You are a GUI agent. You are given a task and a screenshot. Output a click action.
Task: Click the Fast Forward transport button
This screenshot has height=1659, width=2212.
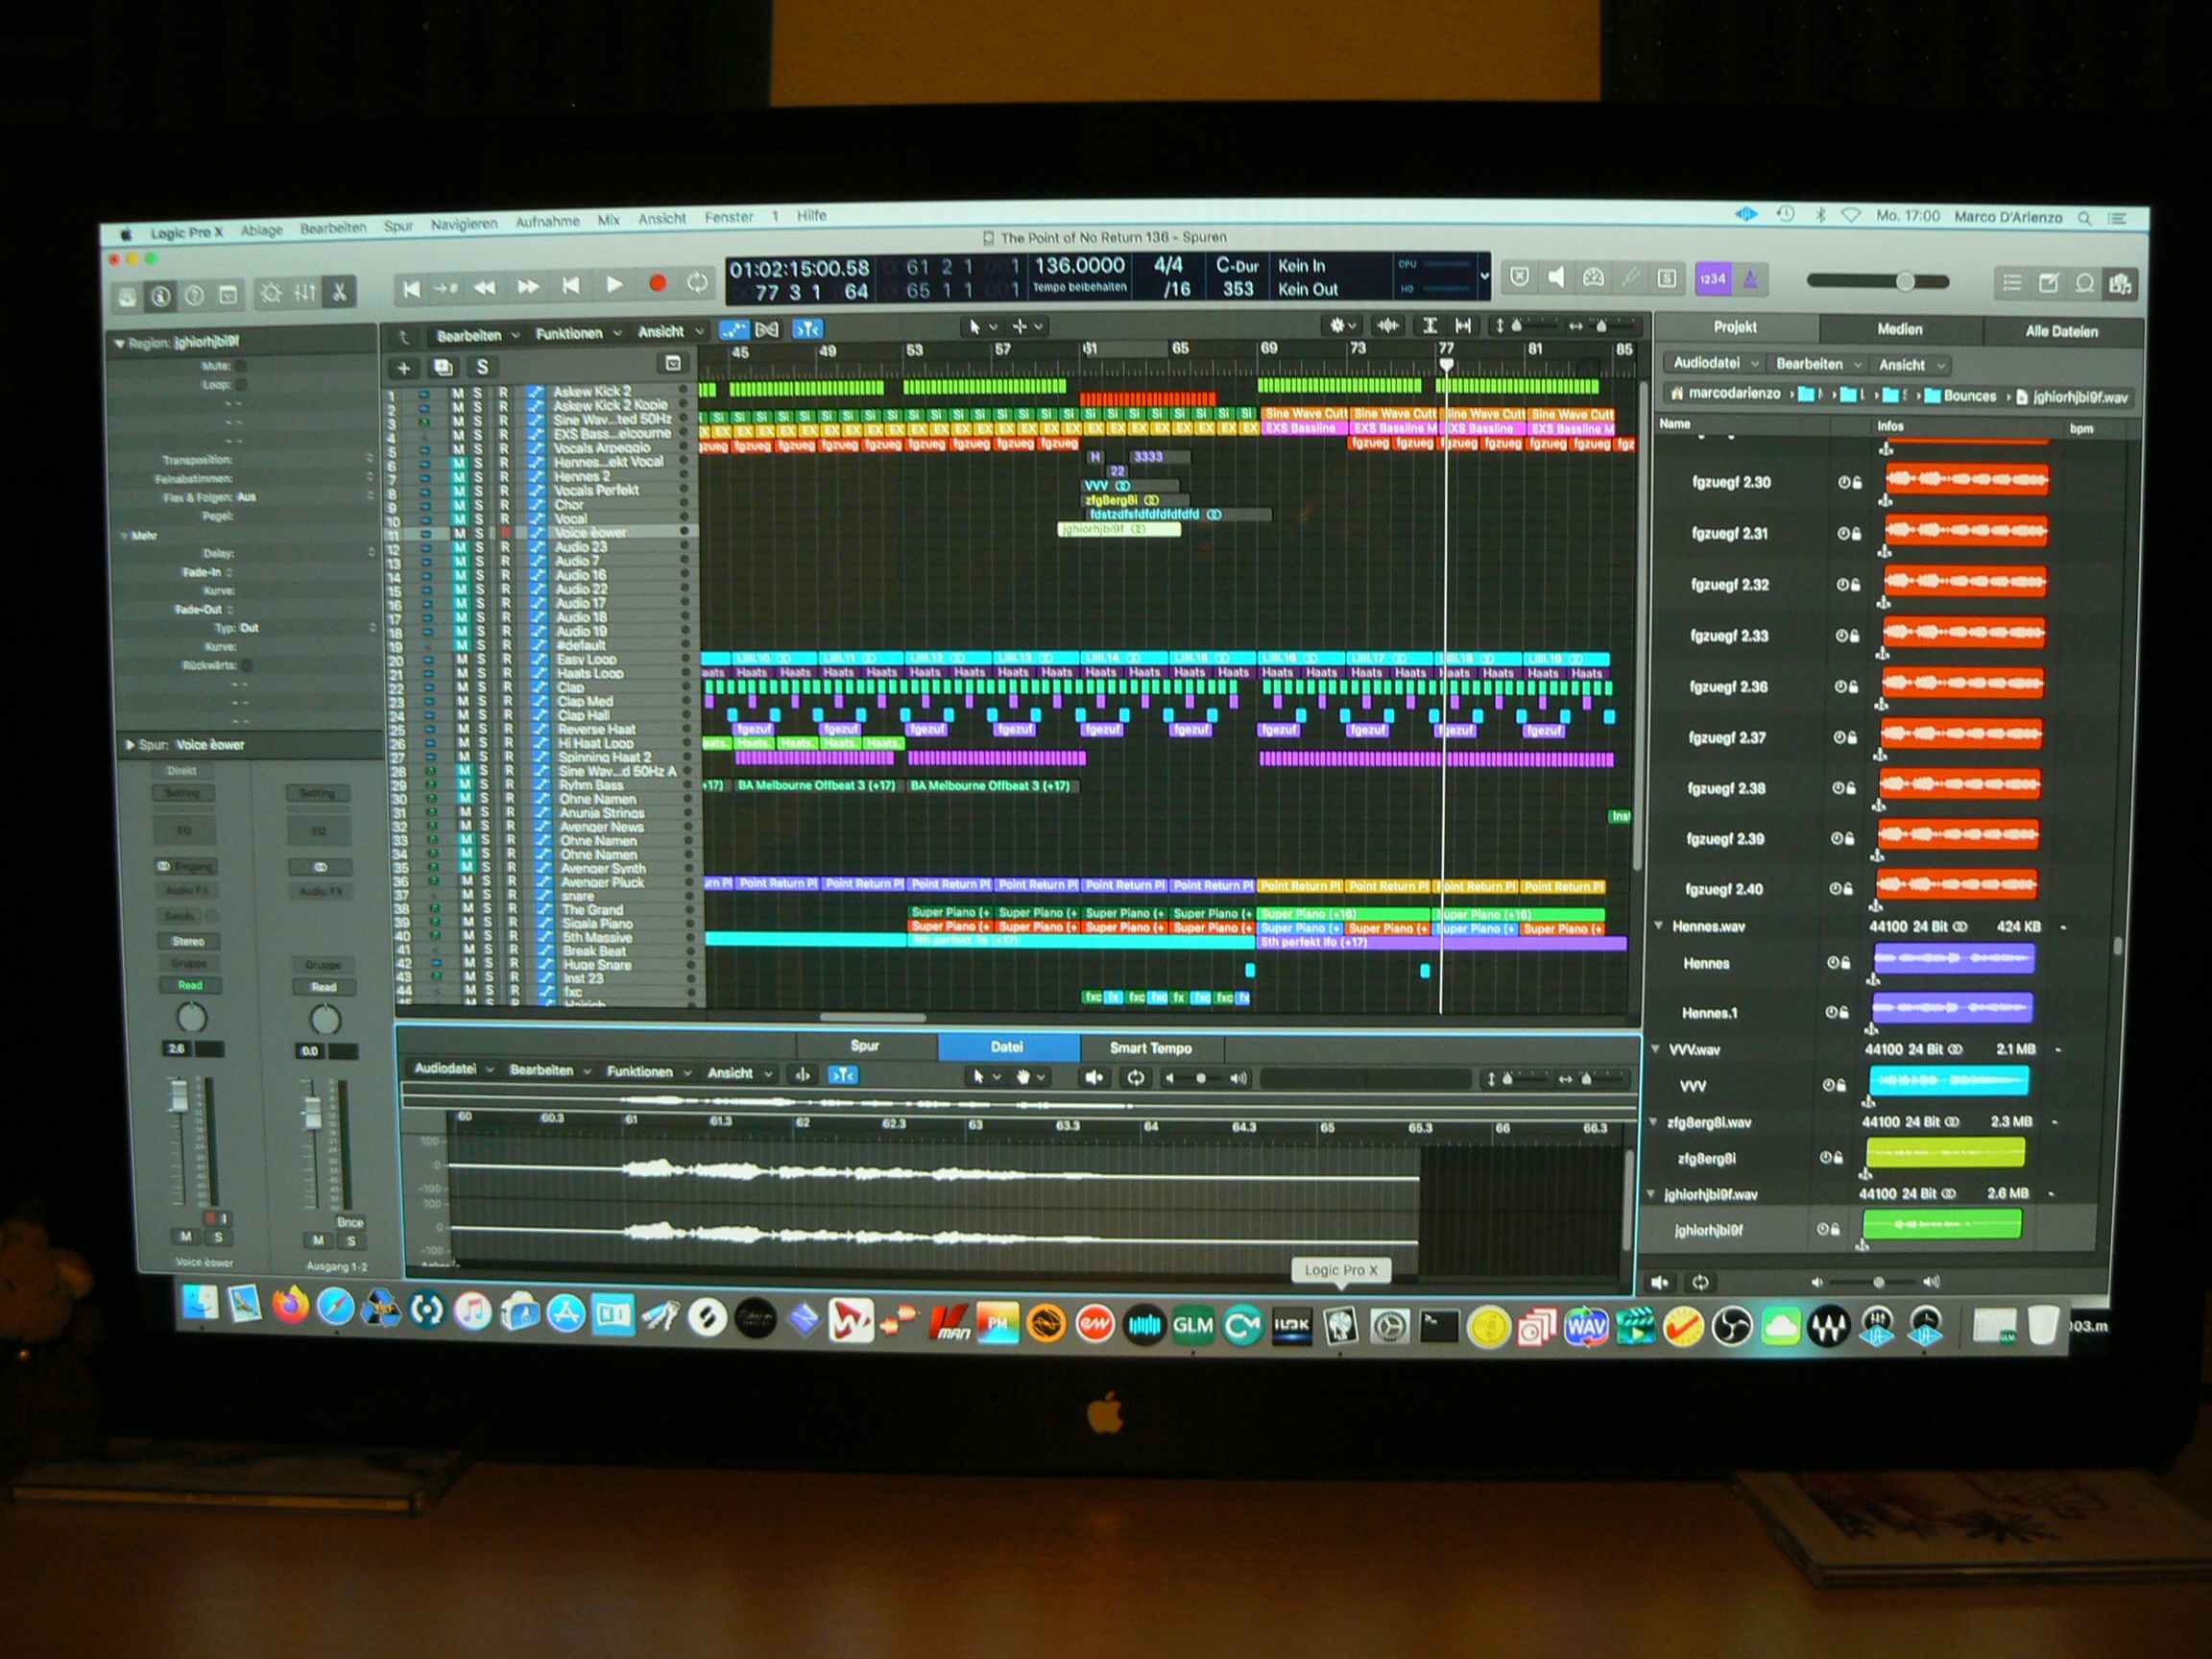pos(528,286)
